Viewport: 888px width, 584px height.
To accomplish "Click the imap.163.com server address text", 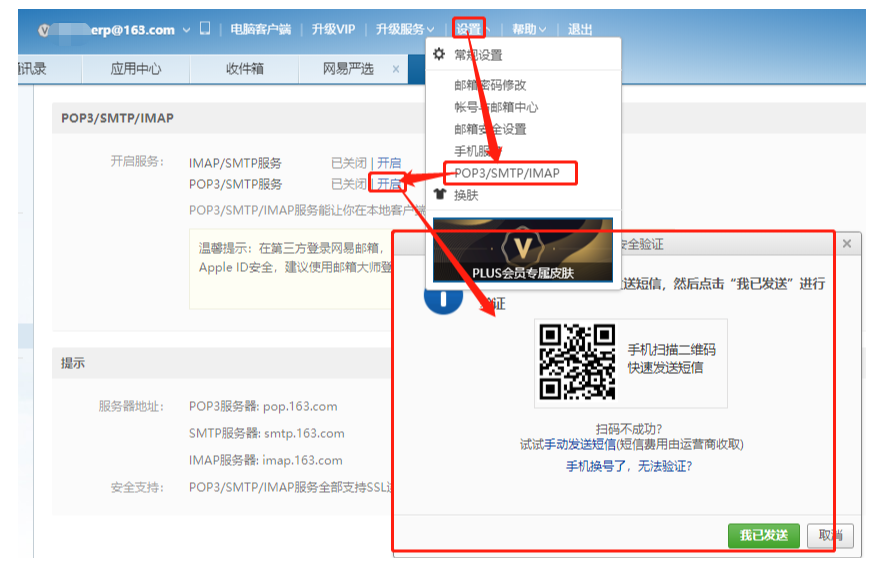I will pyautogui.click(x=302, y=461).
